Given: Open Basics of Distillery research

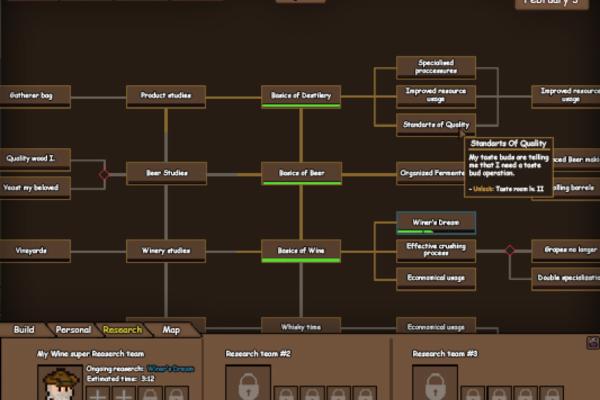Looking at the screenshot, I should click(301, 96).
